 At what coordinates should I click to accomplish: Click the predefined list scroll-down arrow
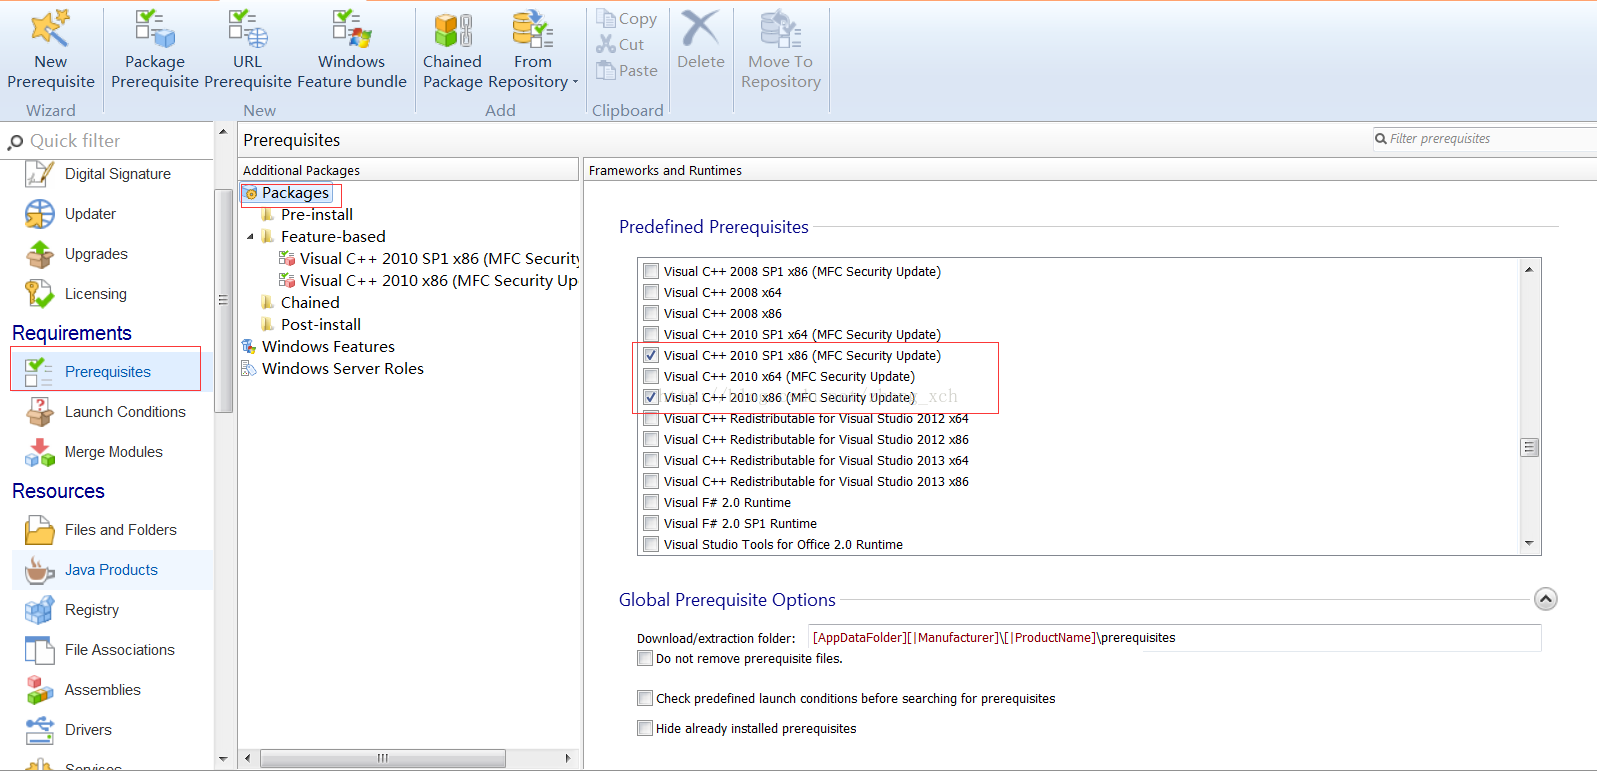(x=1529, y=544)
